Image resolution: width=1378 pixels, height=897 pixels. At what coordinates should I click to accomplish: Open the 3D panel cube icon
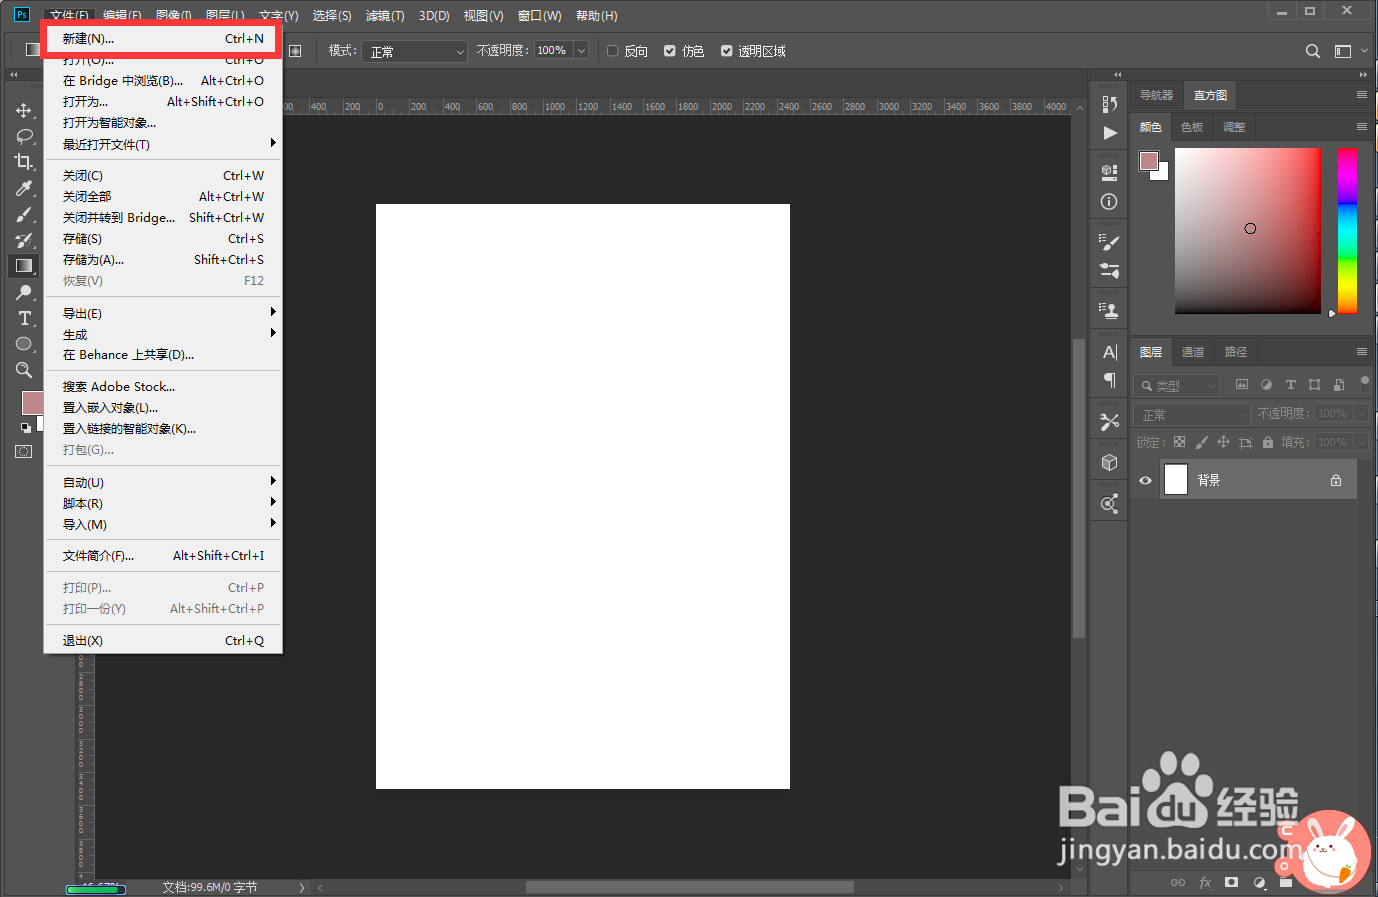click(1109, 462)
